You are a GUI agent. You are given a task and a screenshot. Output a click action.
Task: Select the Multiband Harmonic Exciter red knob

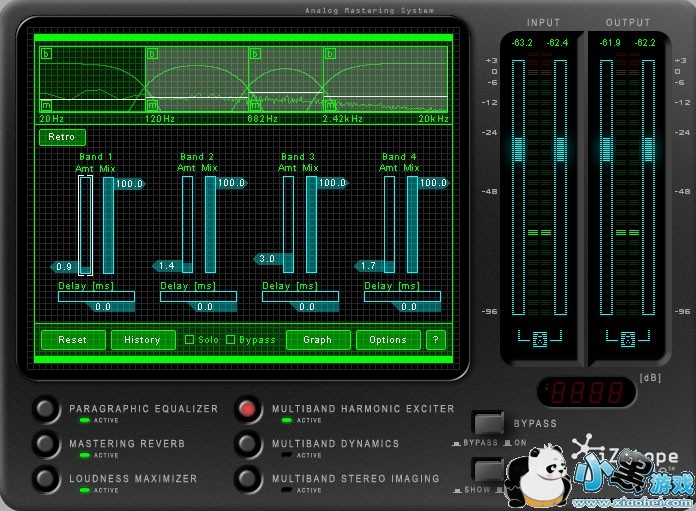[248, 408]
